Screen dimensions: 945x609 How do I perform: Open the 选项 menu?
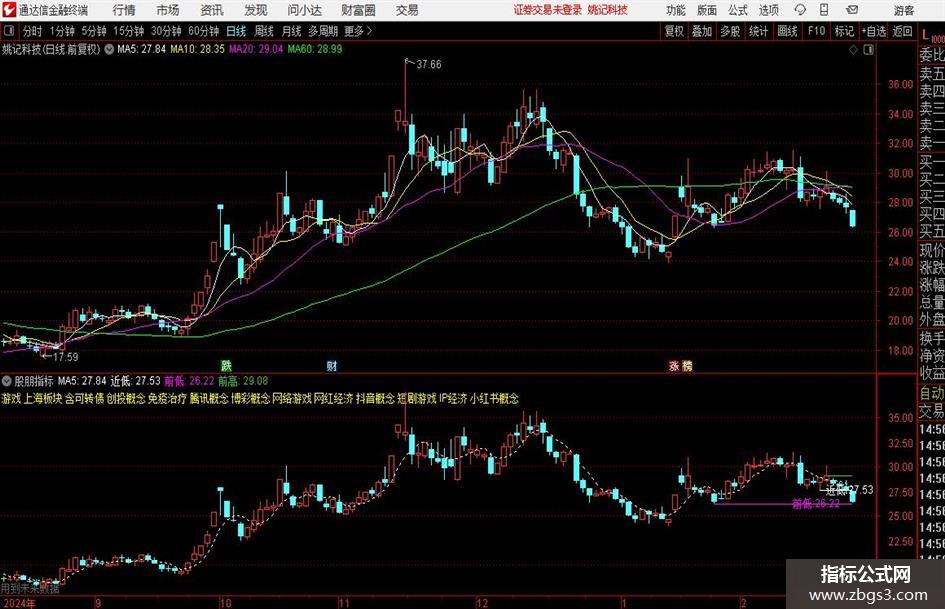769,10
